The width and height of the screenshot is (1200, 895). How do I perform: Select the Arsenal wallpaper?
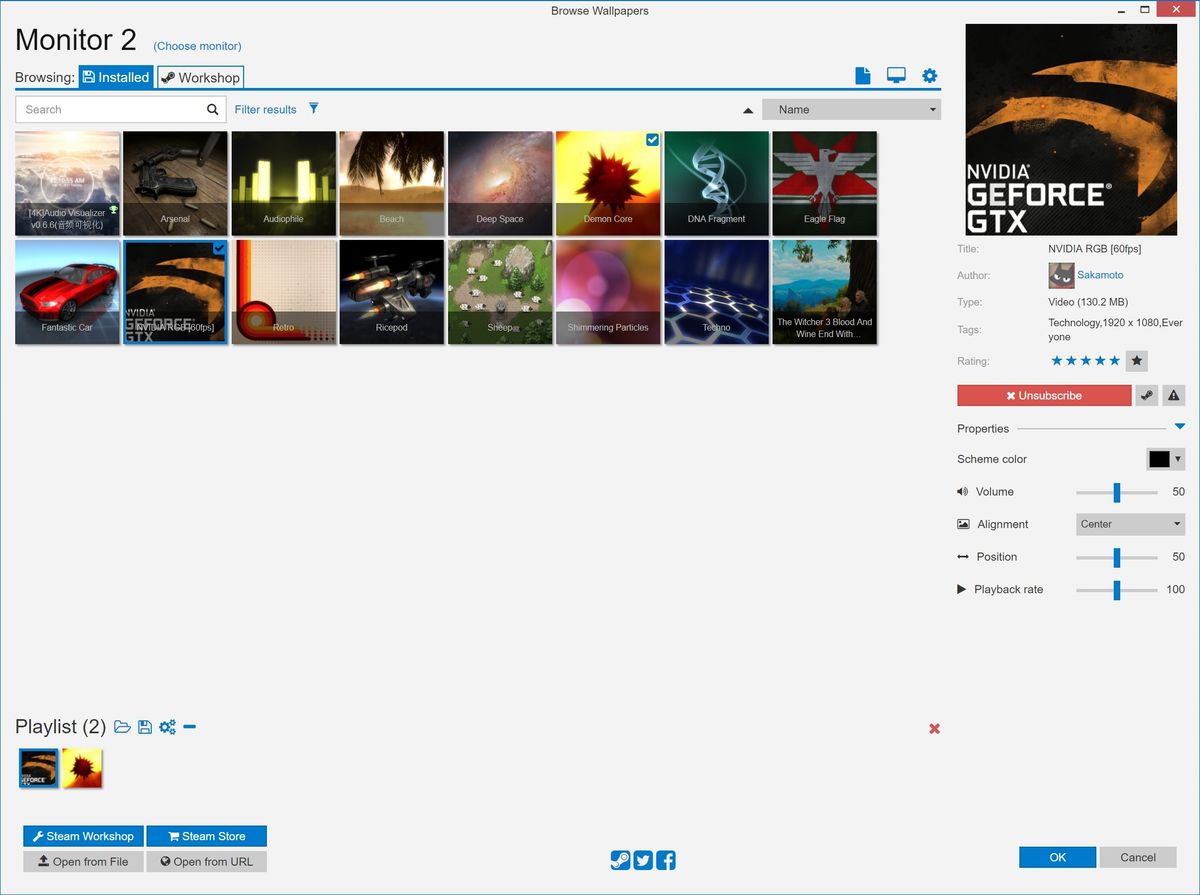(x=175, y=184)
